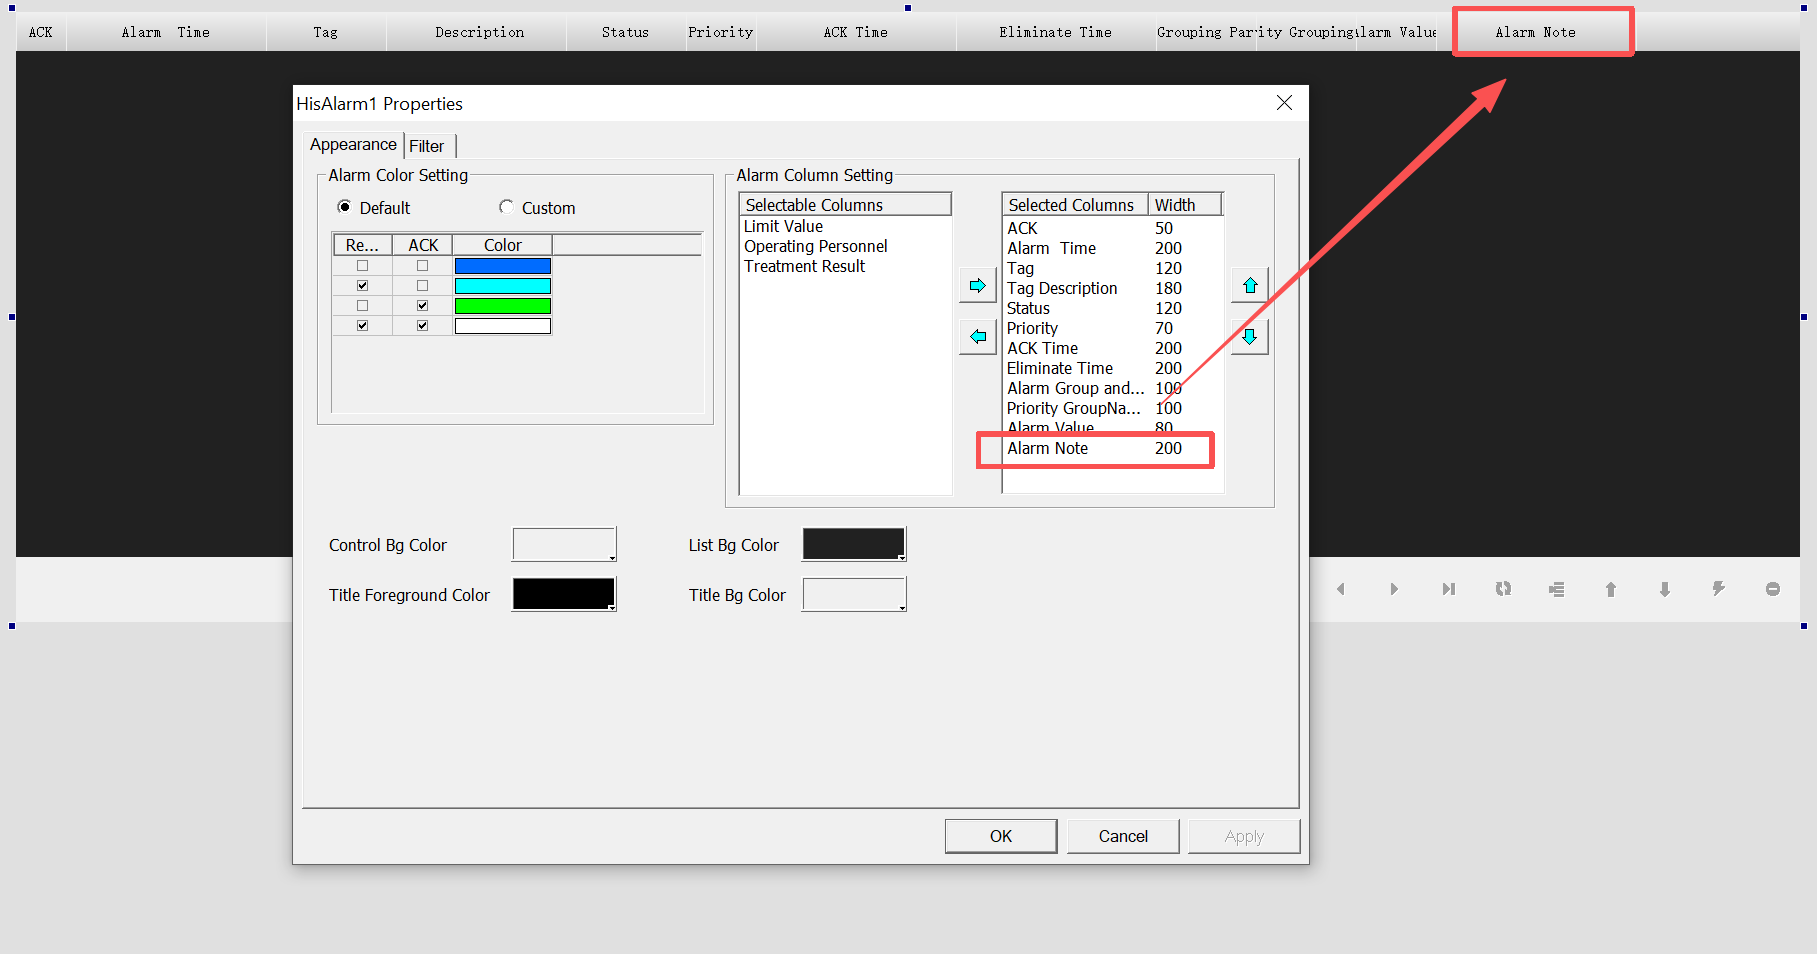This screenshot has height=954, width=1817.
Task: Click the remove-column left arrow button
Action: click(977, 337)
